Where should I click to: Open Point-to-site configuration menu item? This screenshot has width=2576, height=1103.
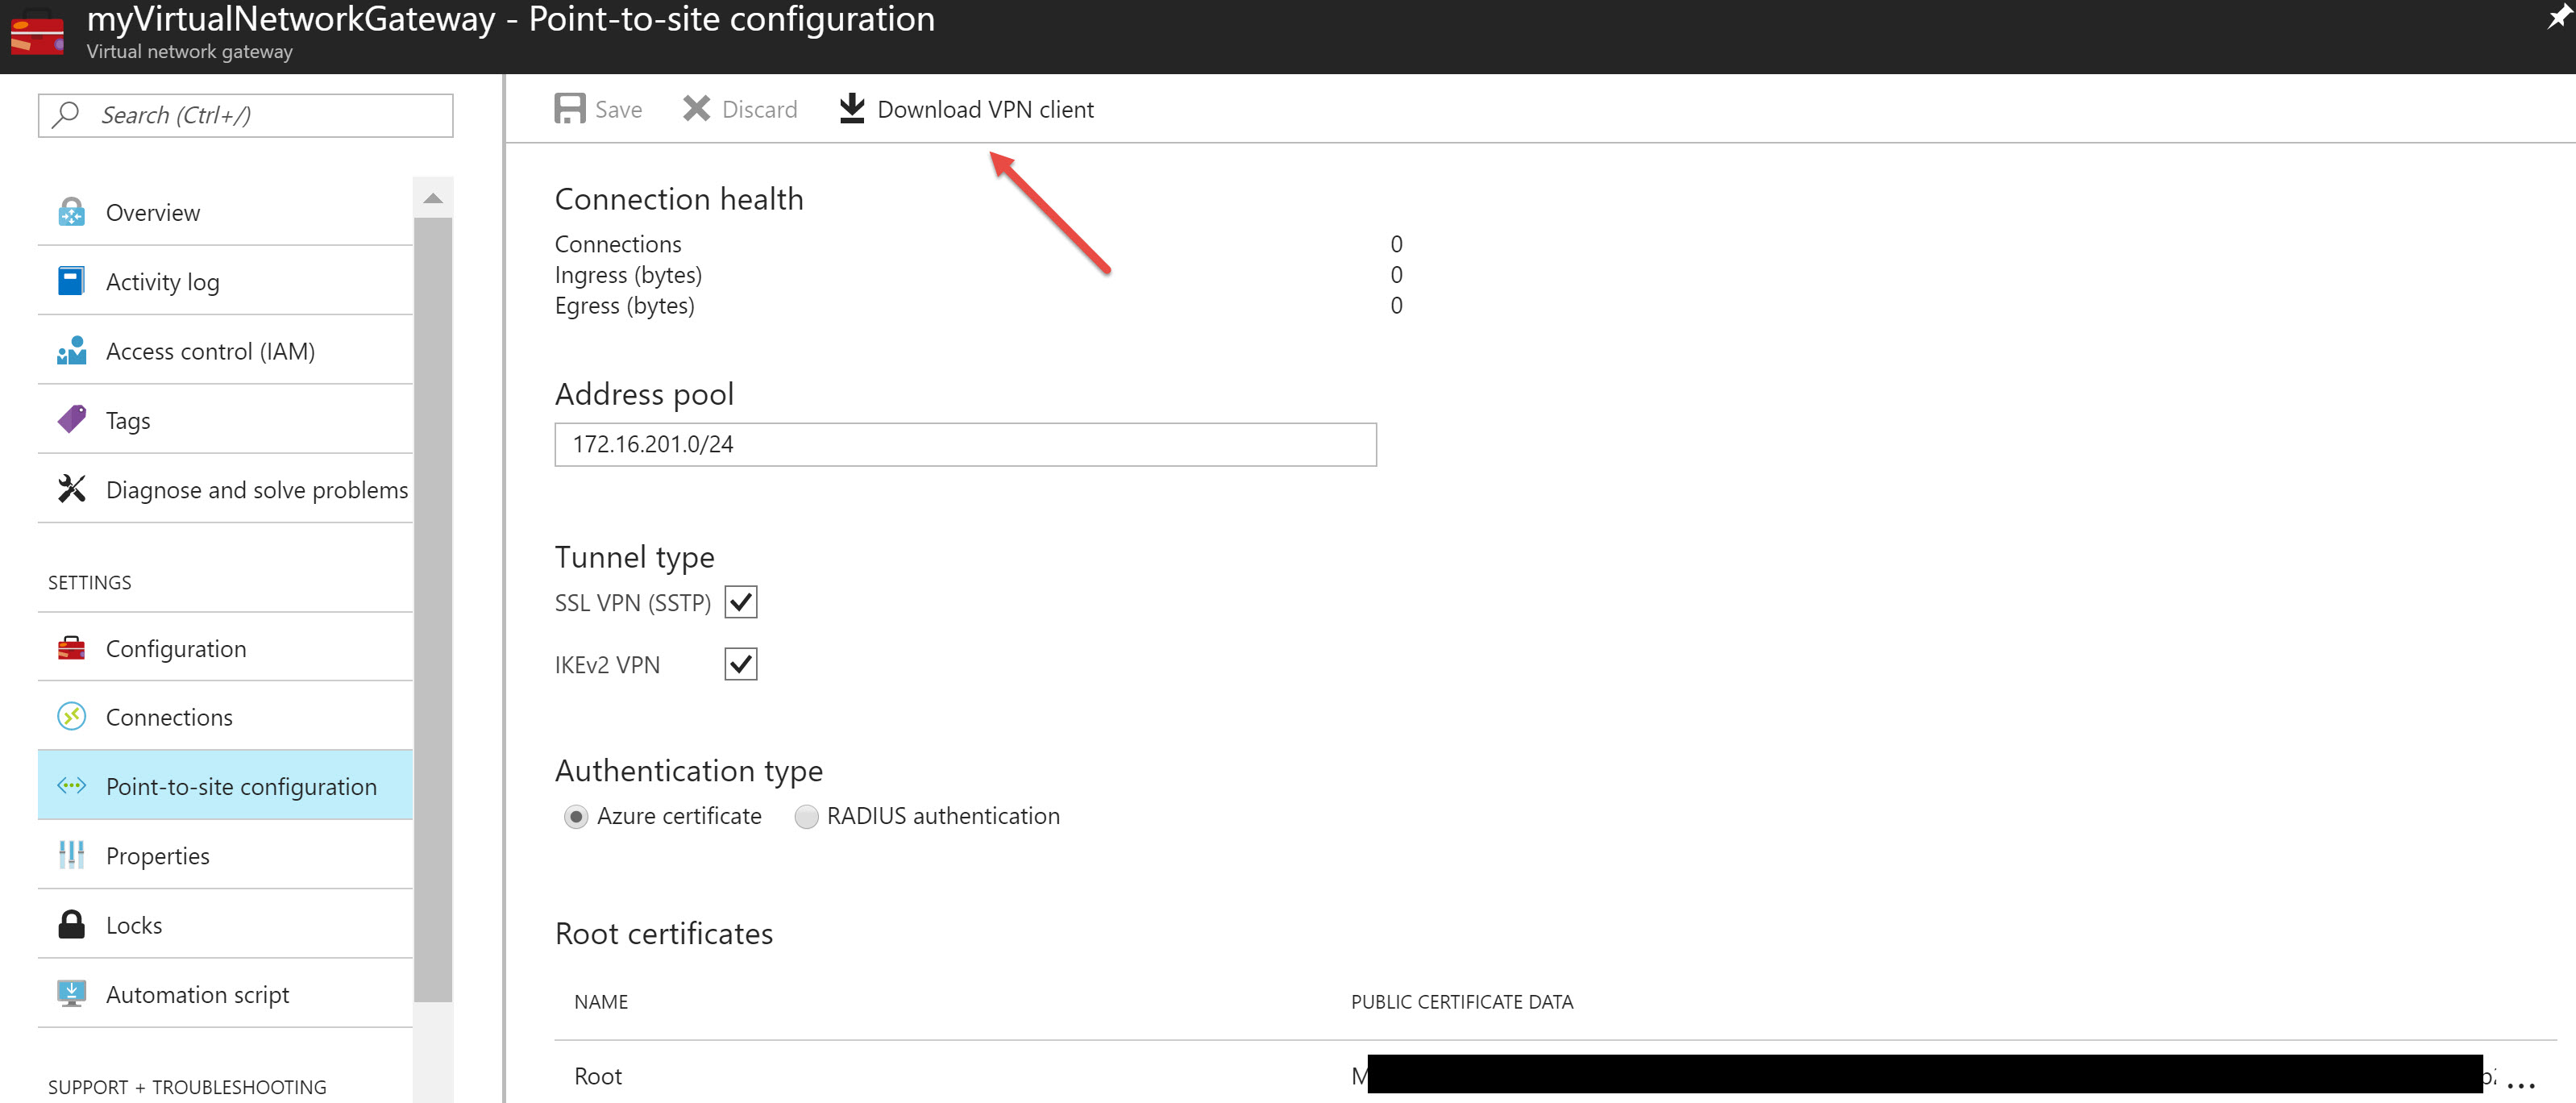240,786
